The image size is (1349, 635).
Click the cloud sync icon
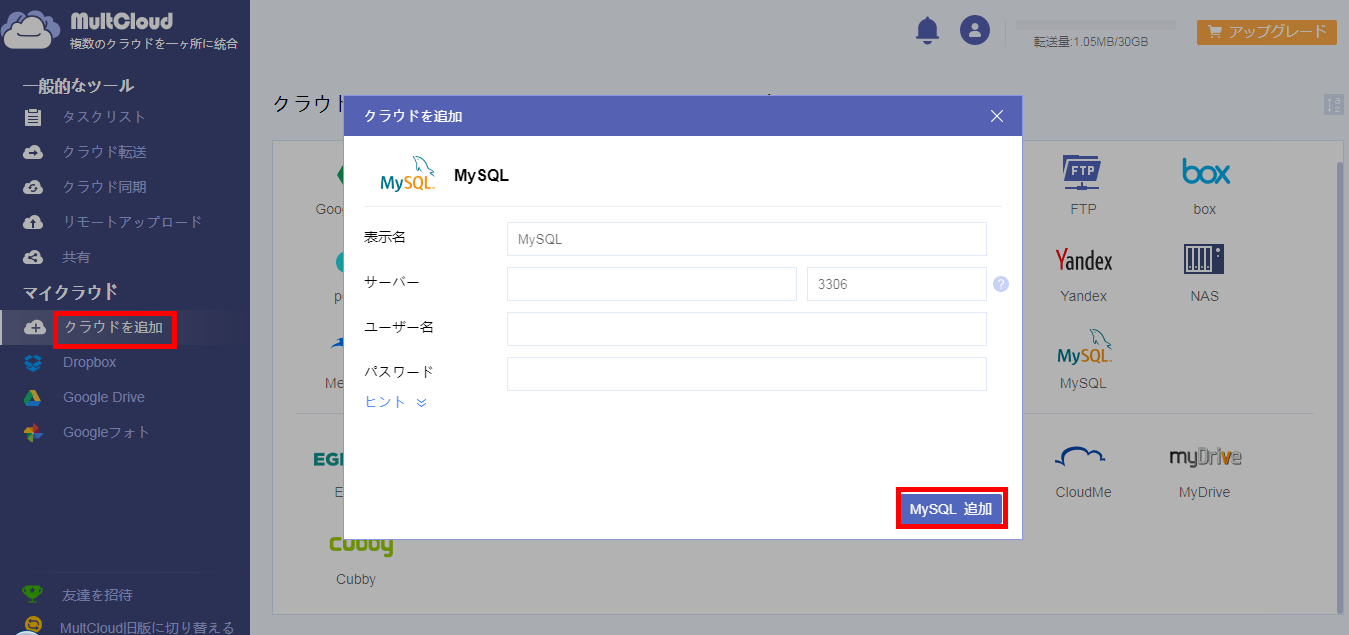click(x=33, y=187)
